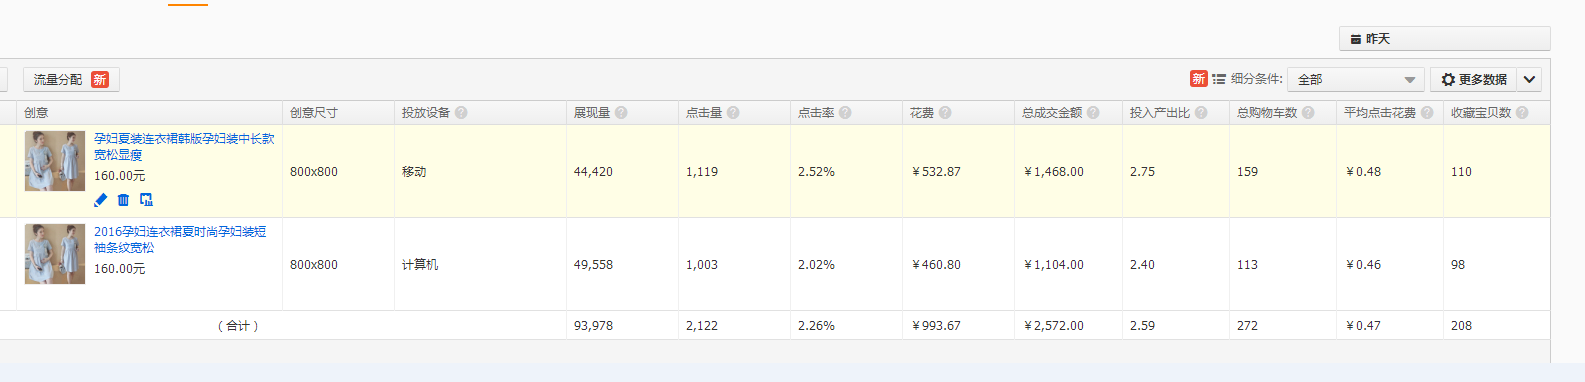Open the 细分条件 全部 dropdown

point(1355,80)
